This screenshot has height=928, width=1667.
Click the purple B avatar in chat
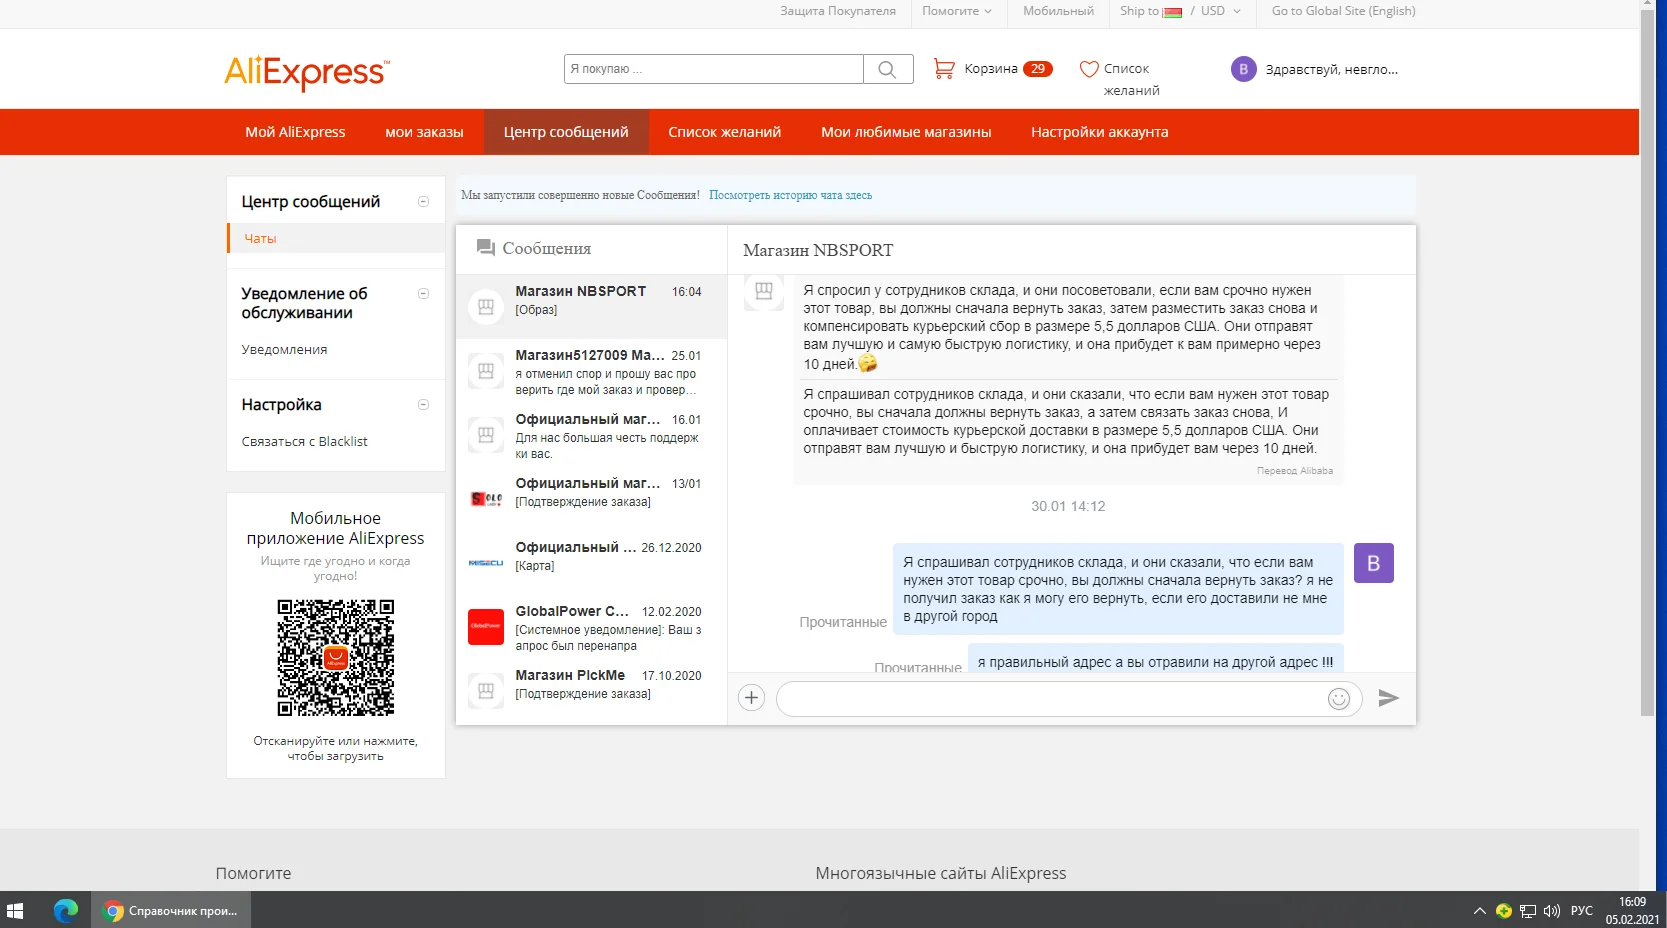pos(1373,563)
